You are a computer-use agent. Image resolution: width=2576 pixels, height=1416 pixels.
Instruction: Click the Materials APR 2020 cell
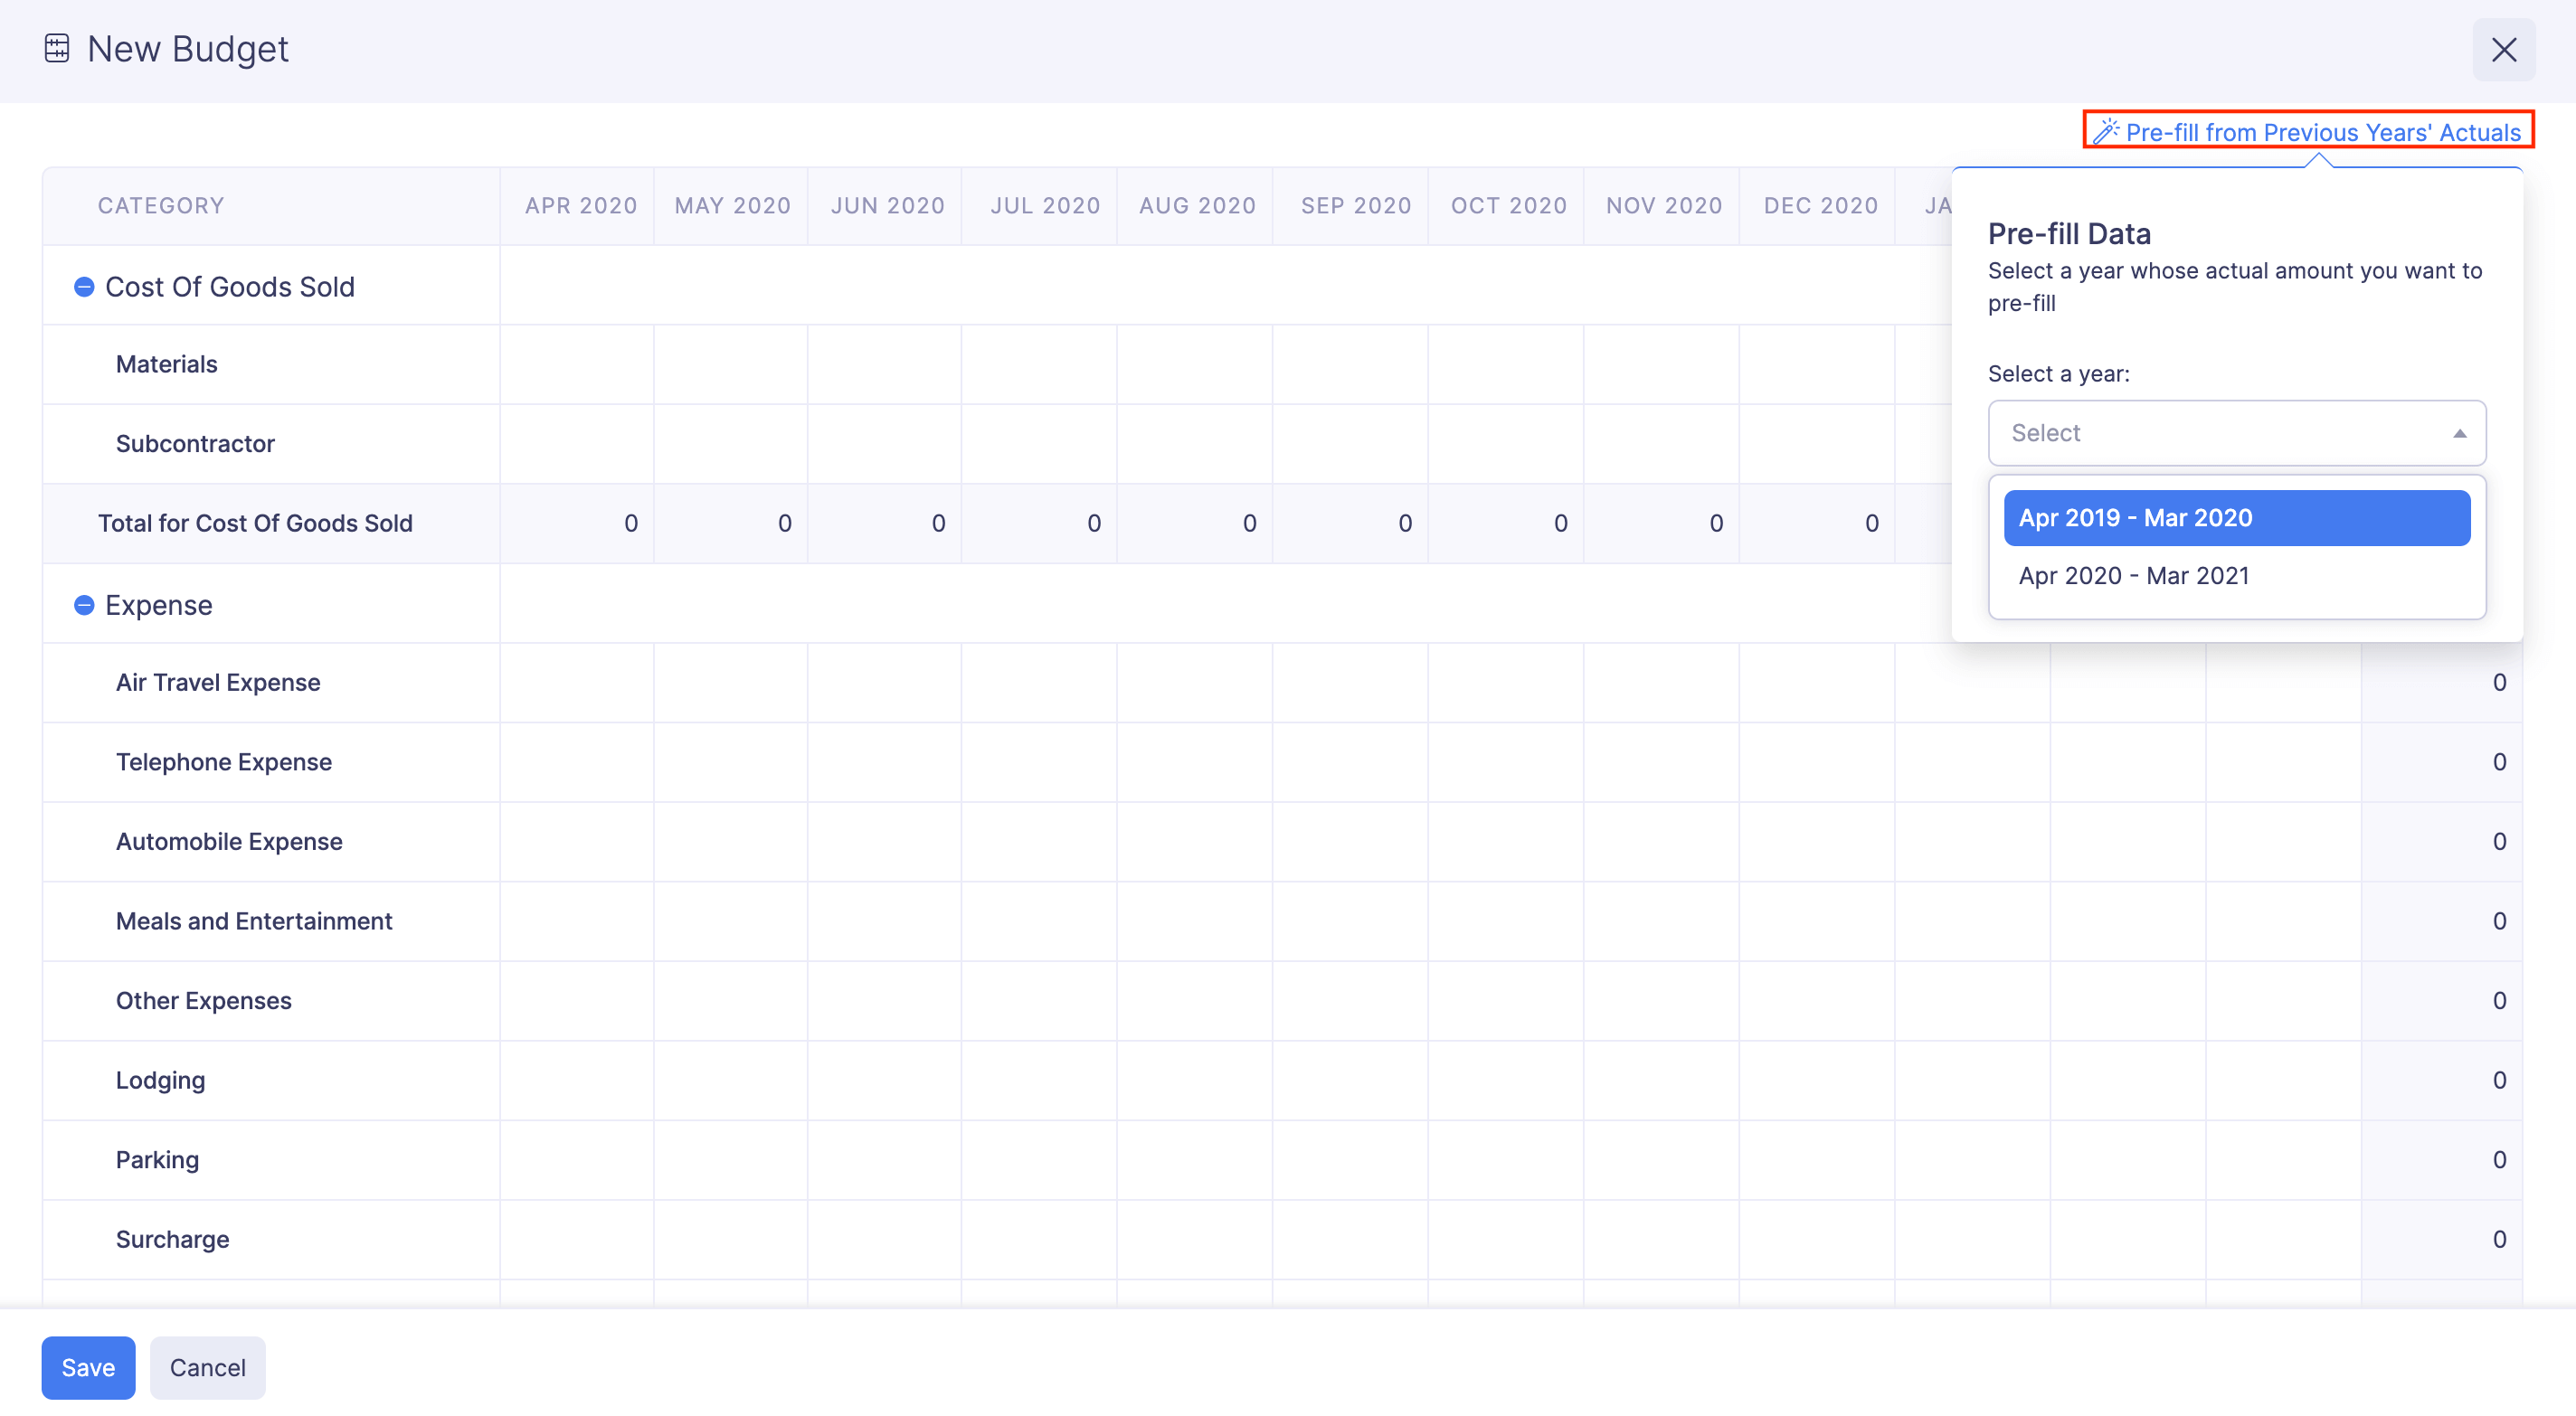tap(577, 364)
